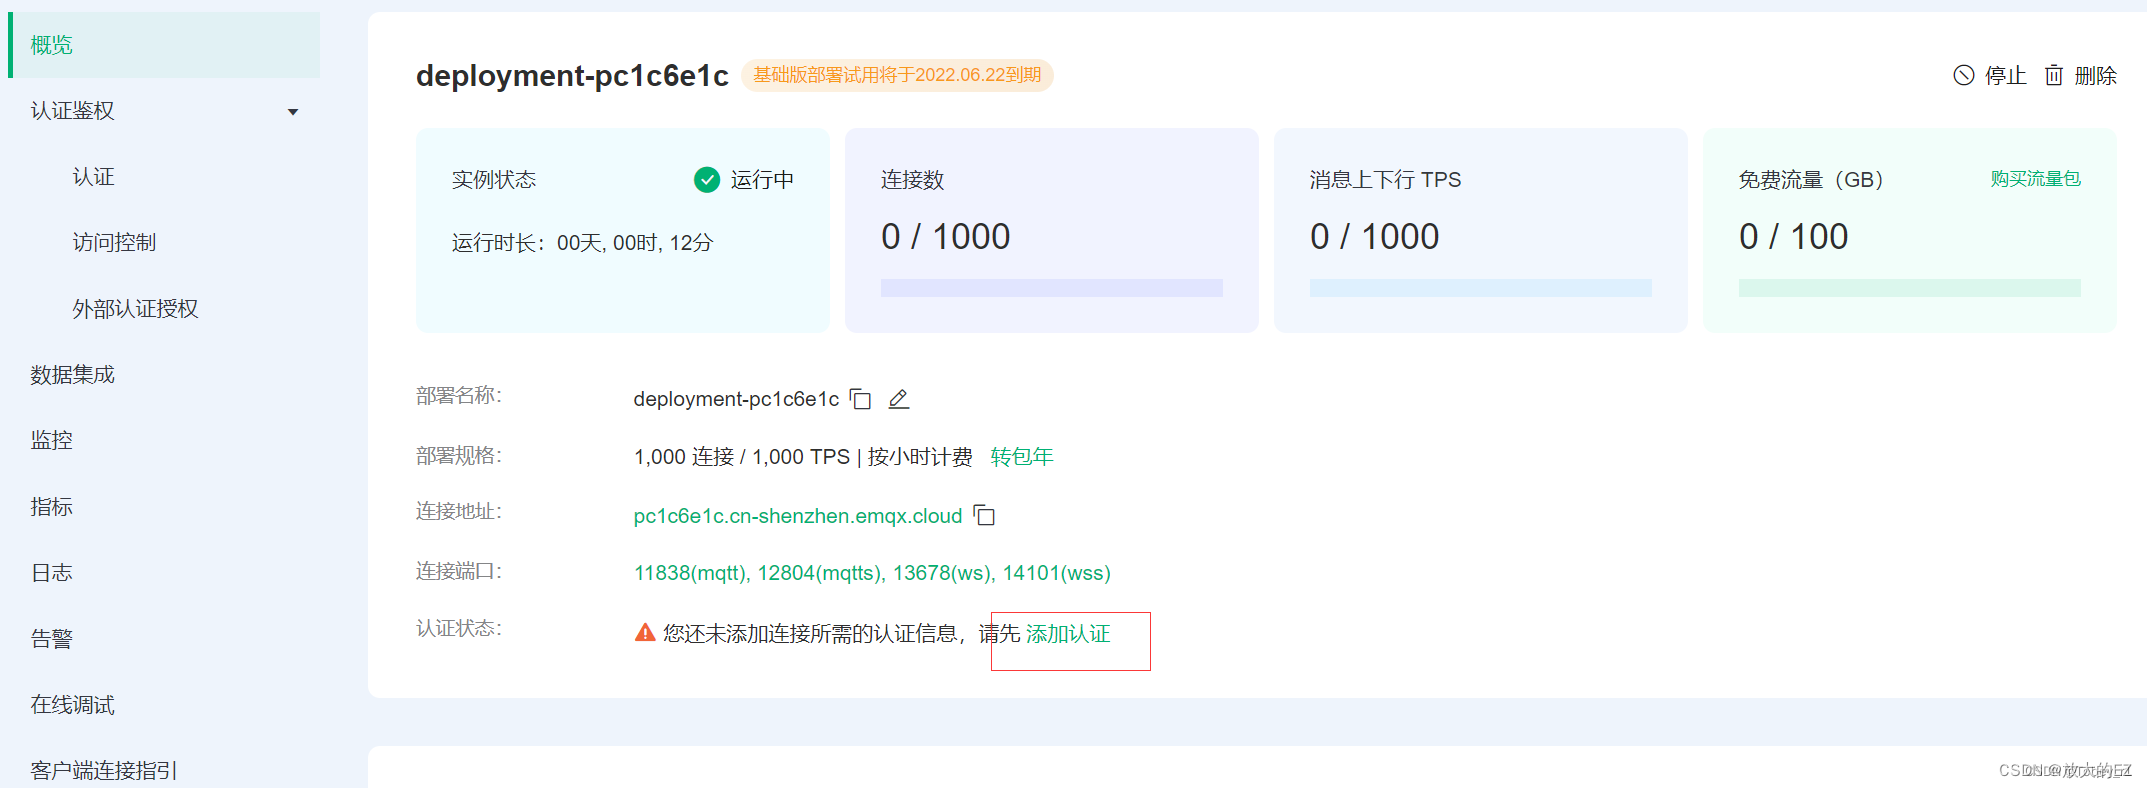Click the 实例状态 label
Viewport: 2147px width, 788px height.
pyautogui.click(x=494, y=179)
